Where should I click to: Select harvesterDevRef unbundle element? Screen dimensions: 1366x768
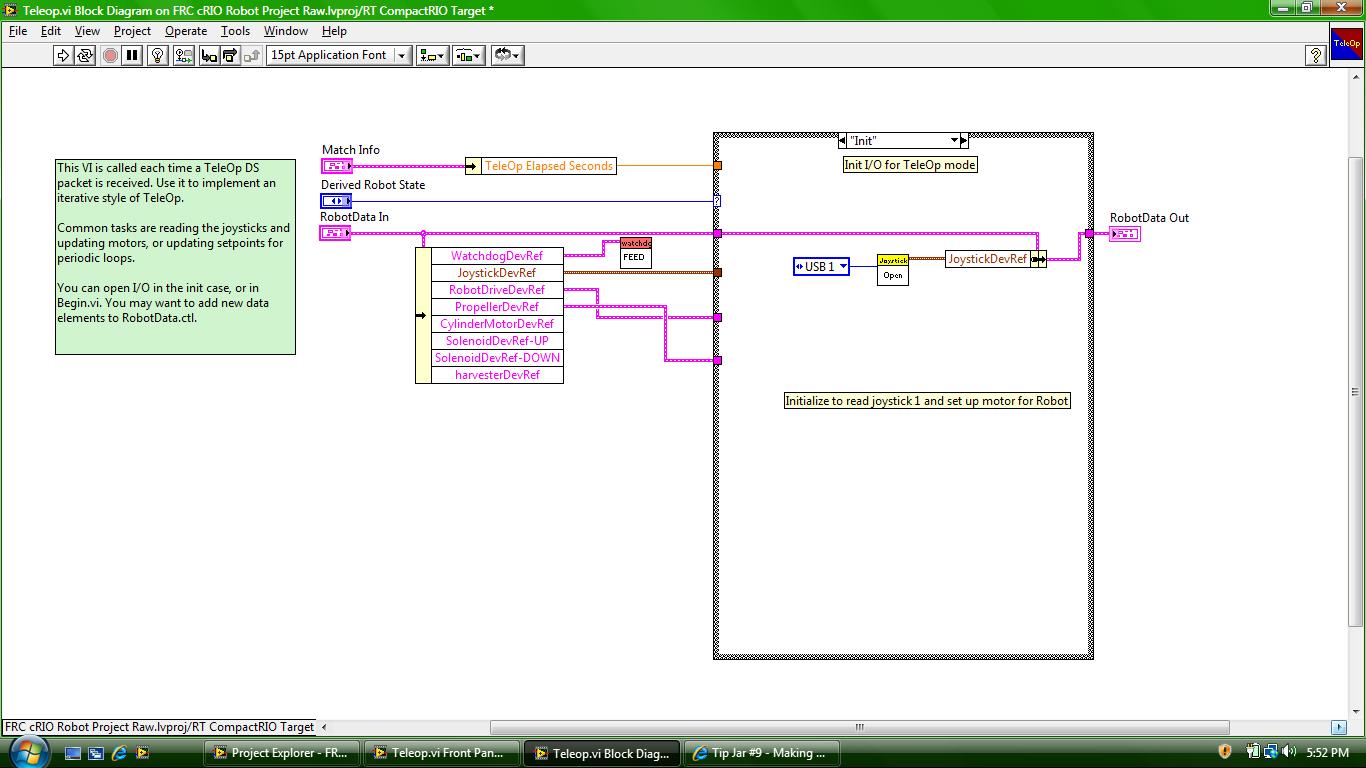[x=497, y=375]
